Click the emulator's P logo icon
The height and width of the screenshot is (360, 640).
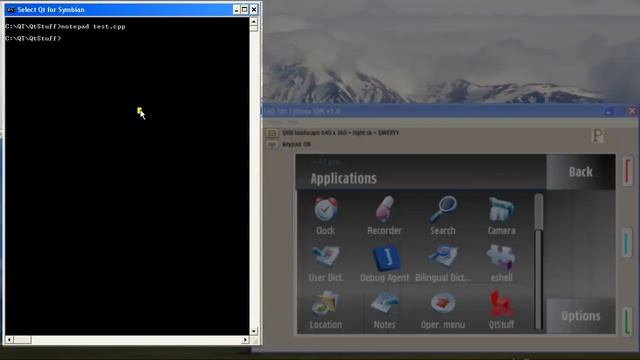598,136
